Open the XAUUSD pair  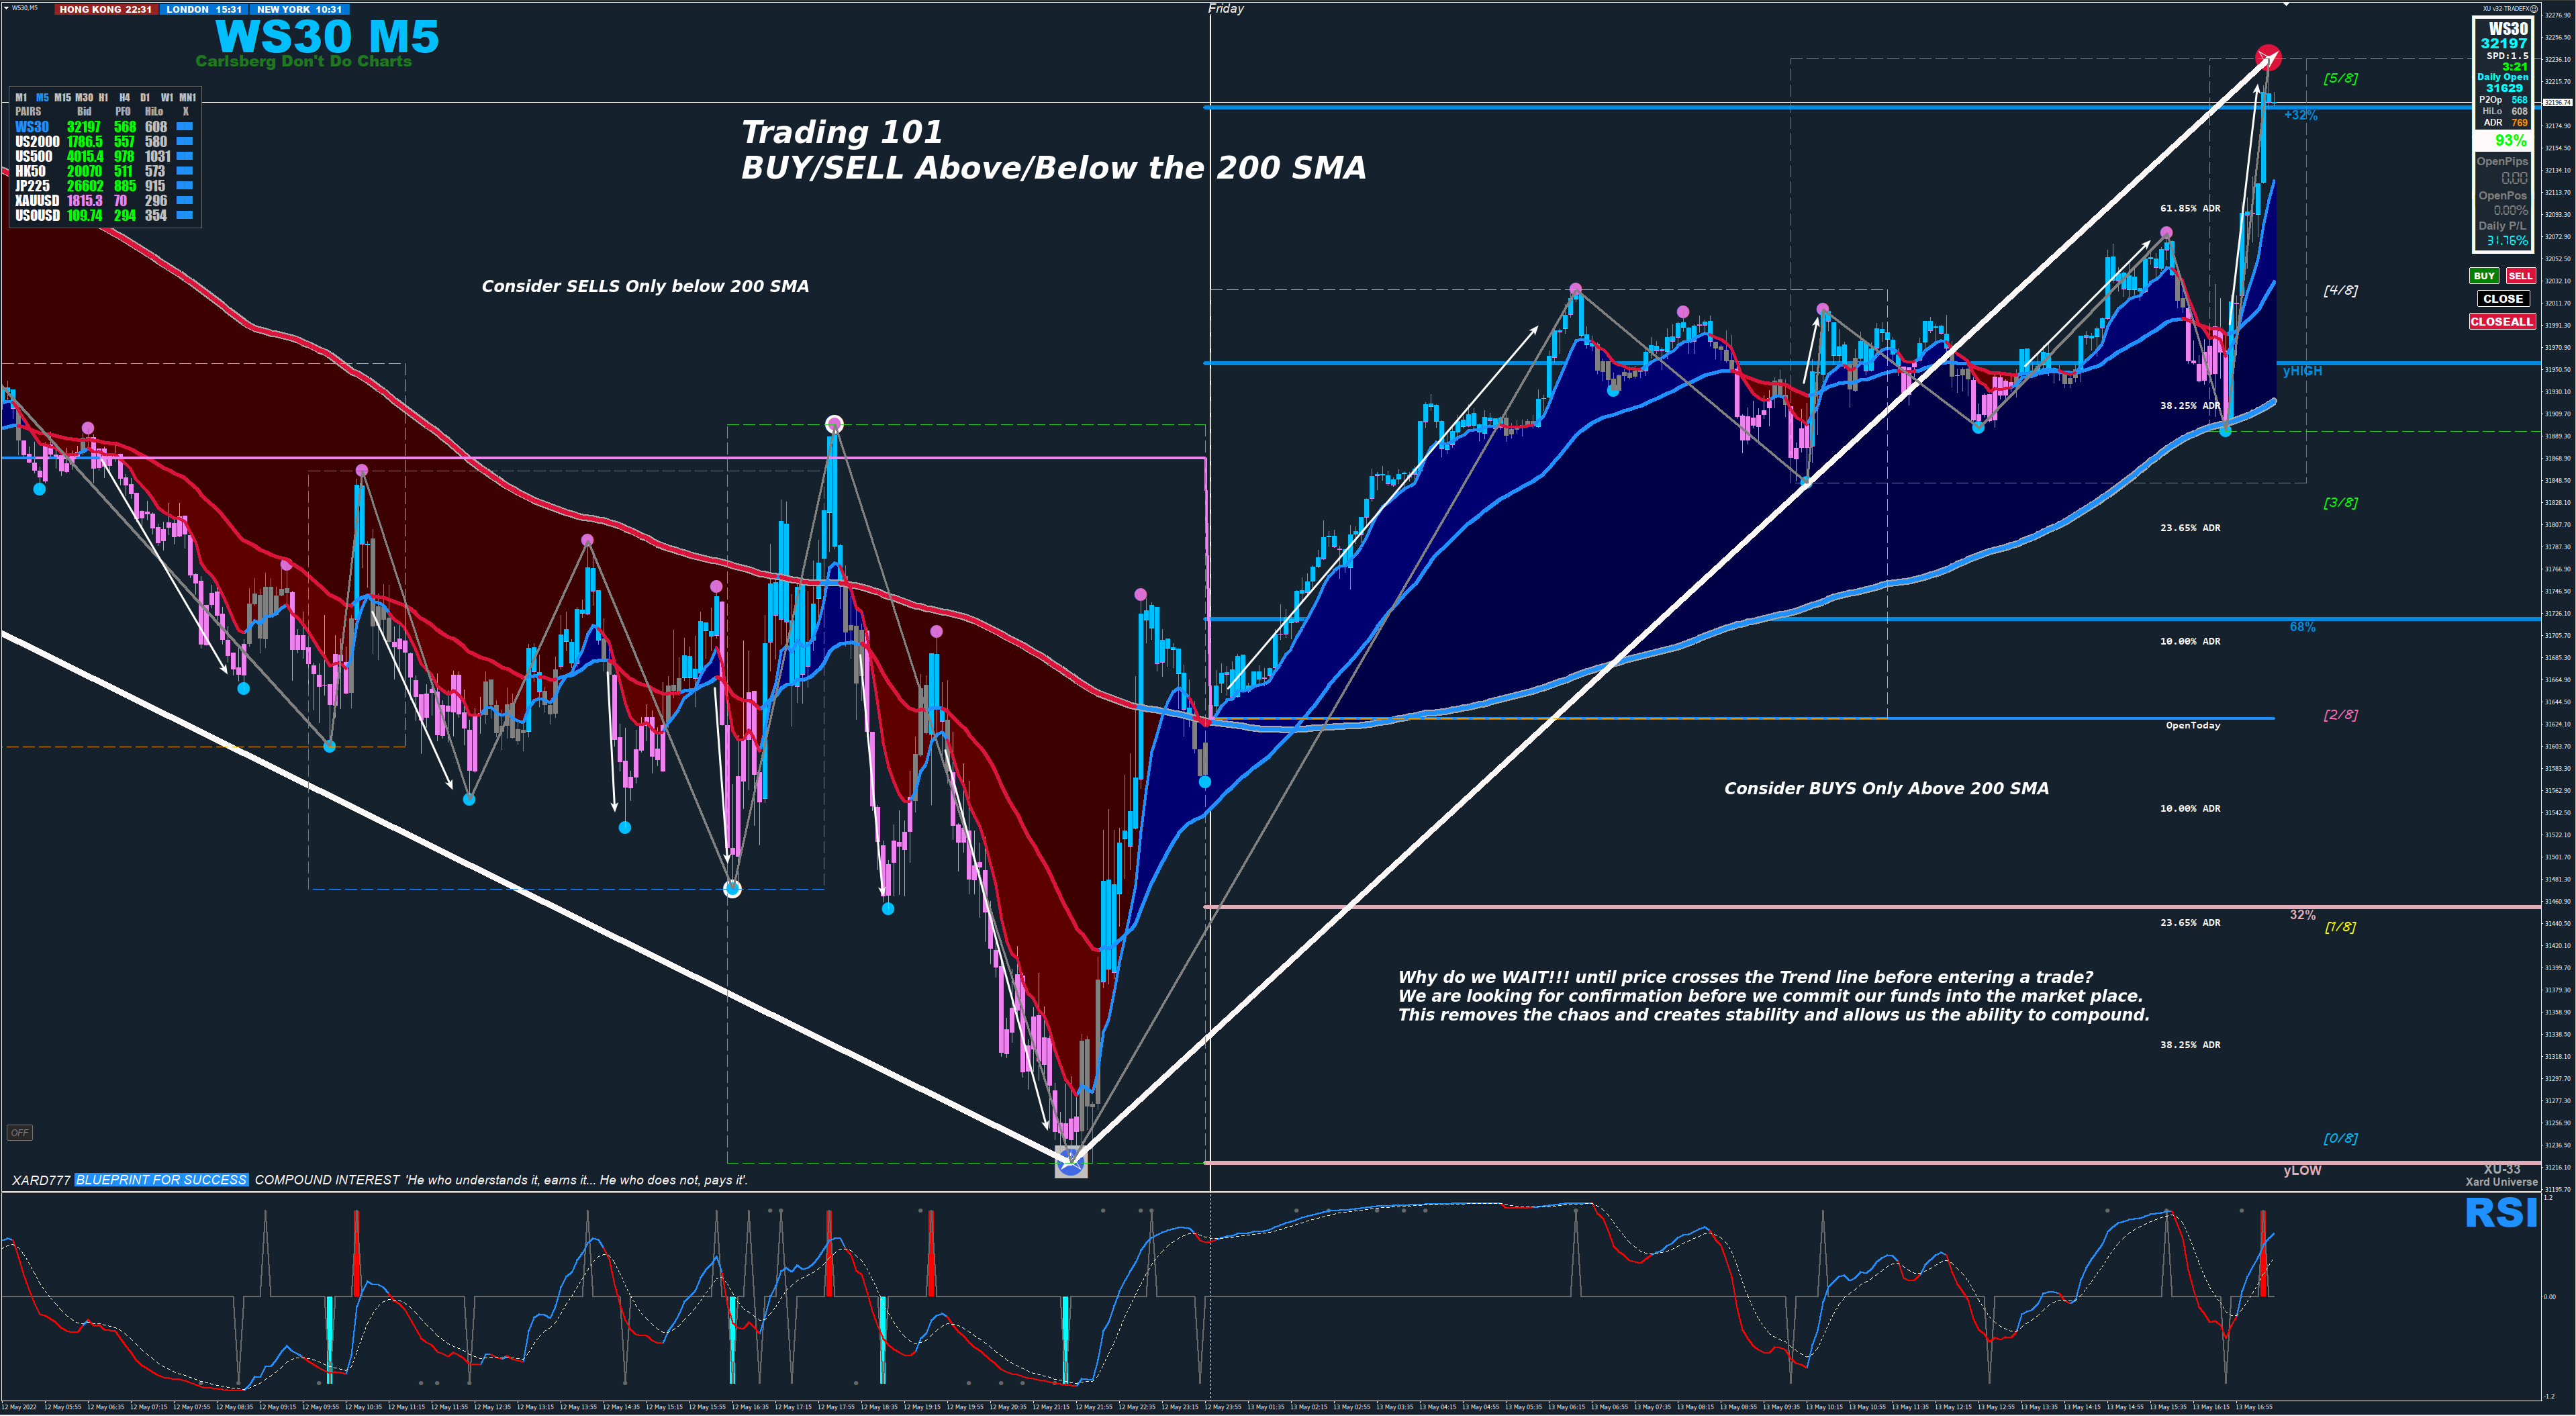click(x=37, y=201)
